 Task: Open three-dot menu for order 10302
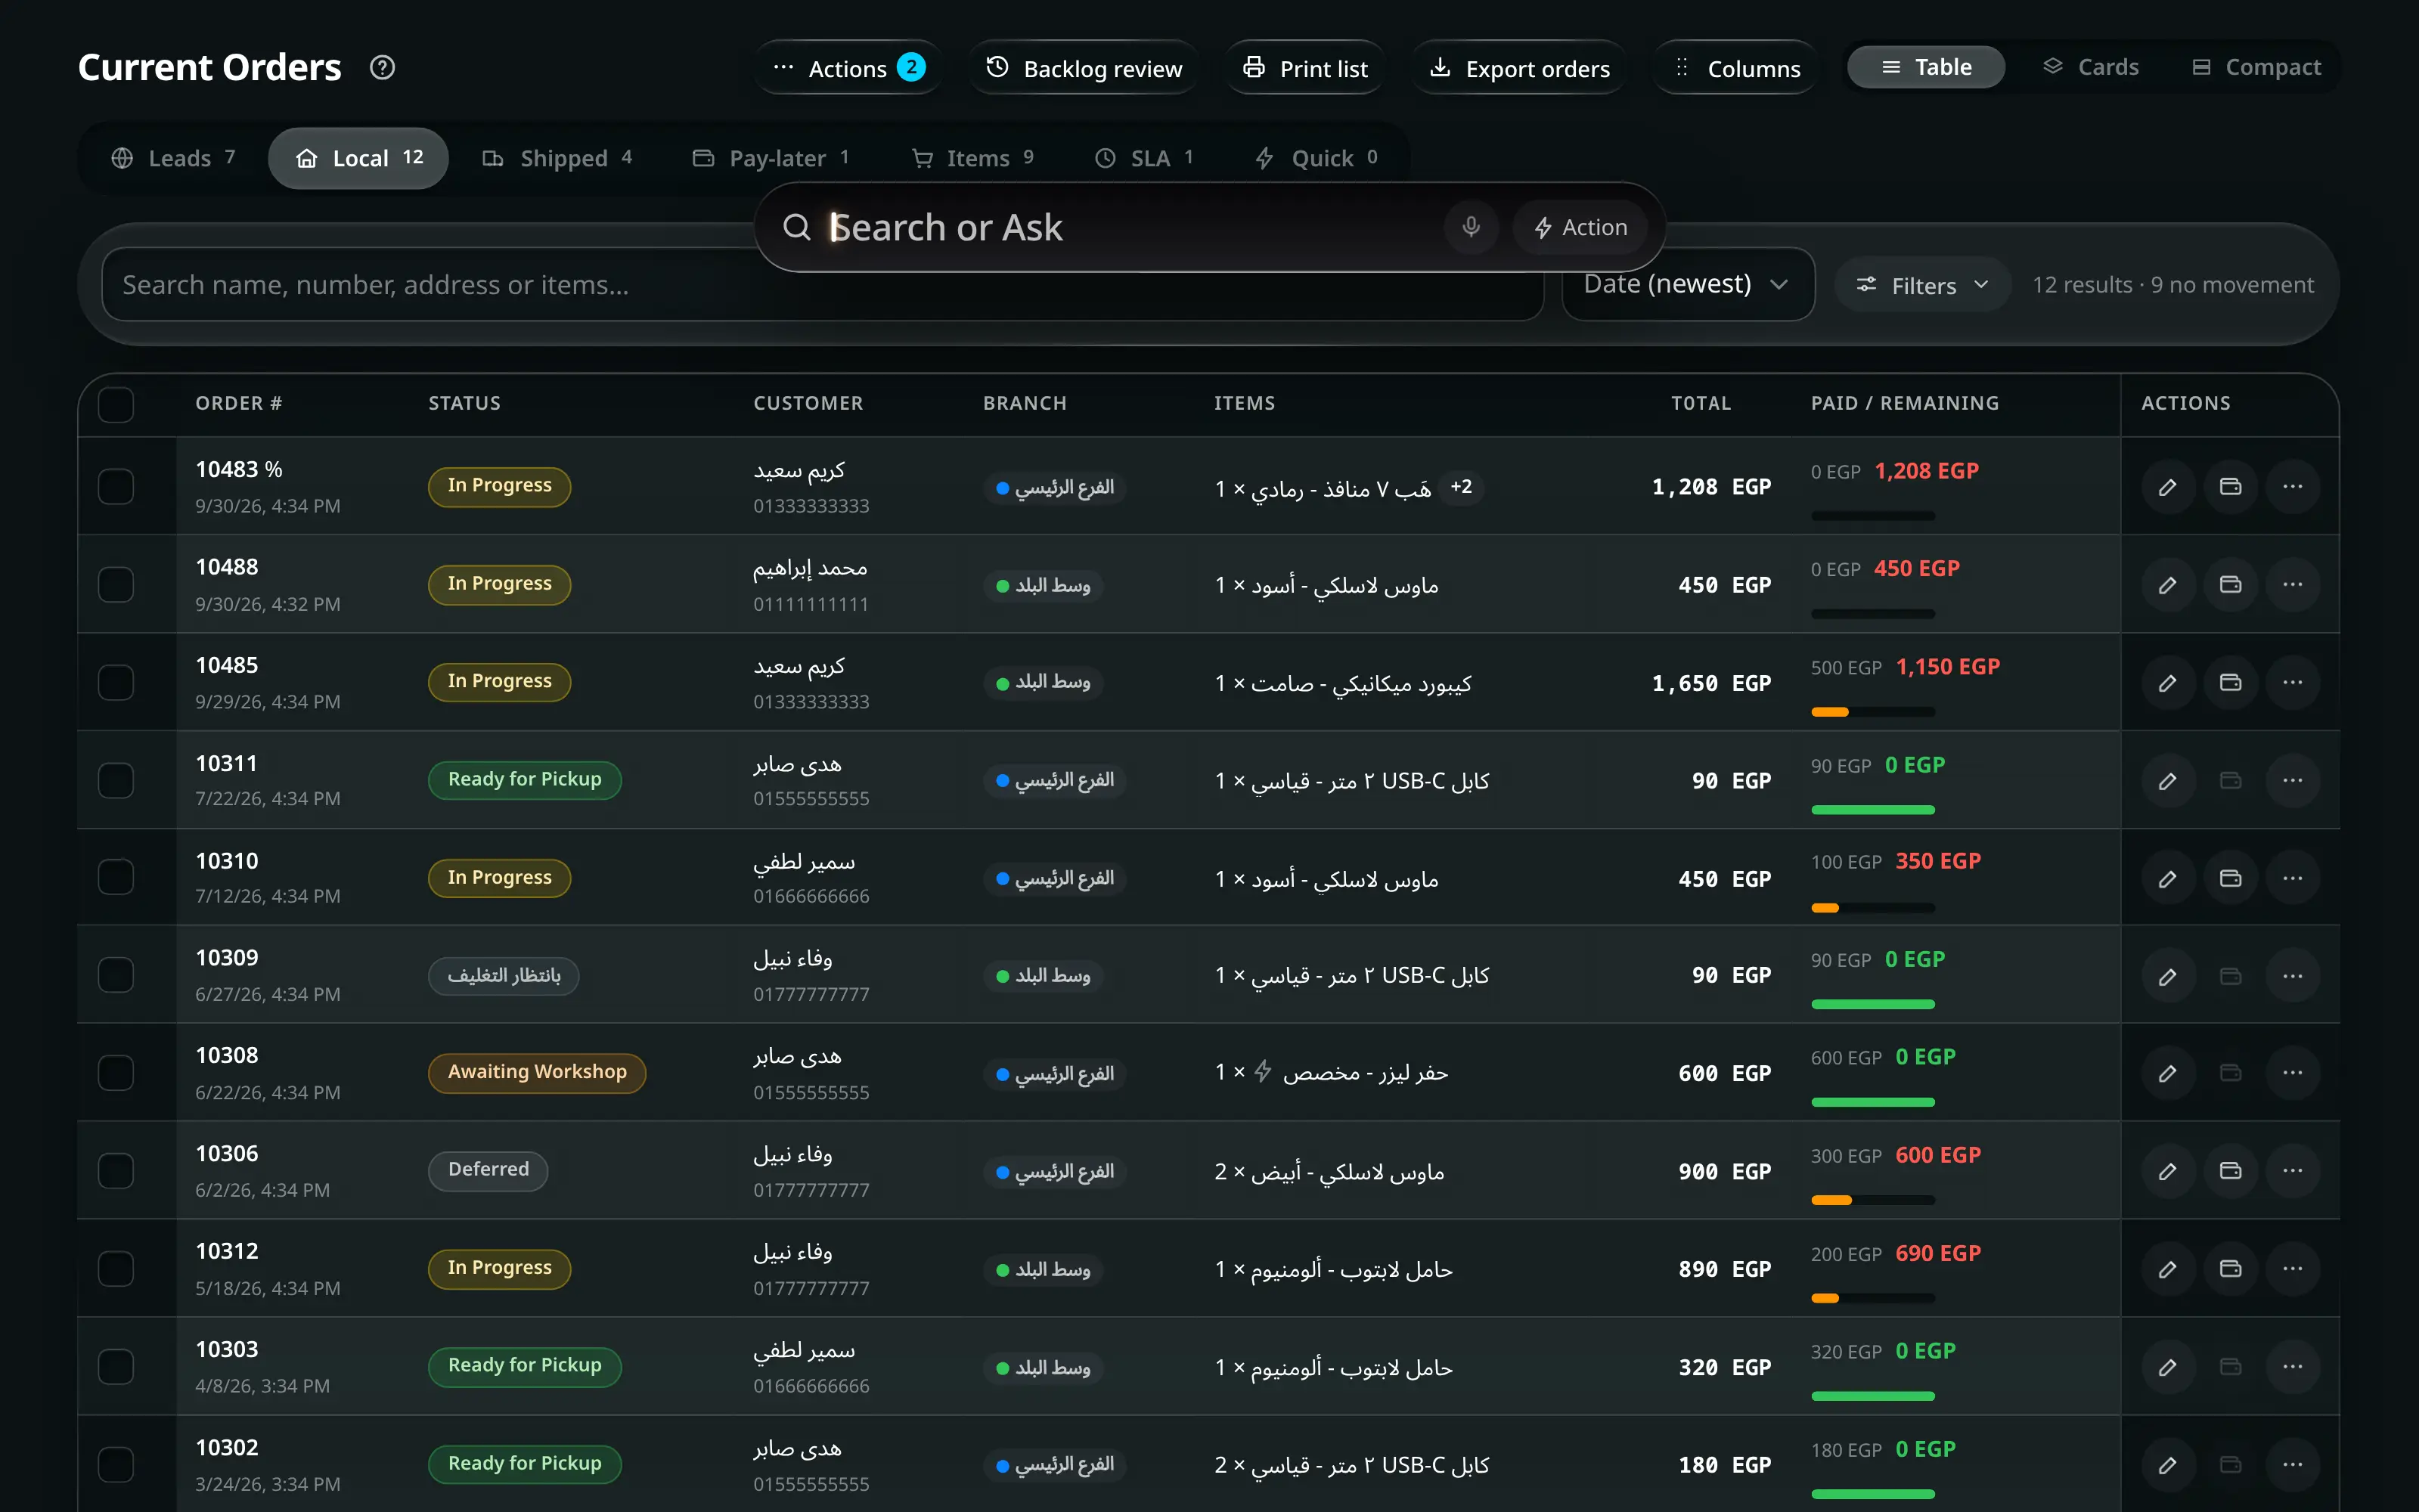tap(2293, 1465)
